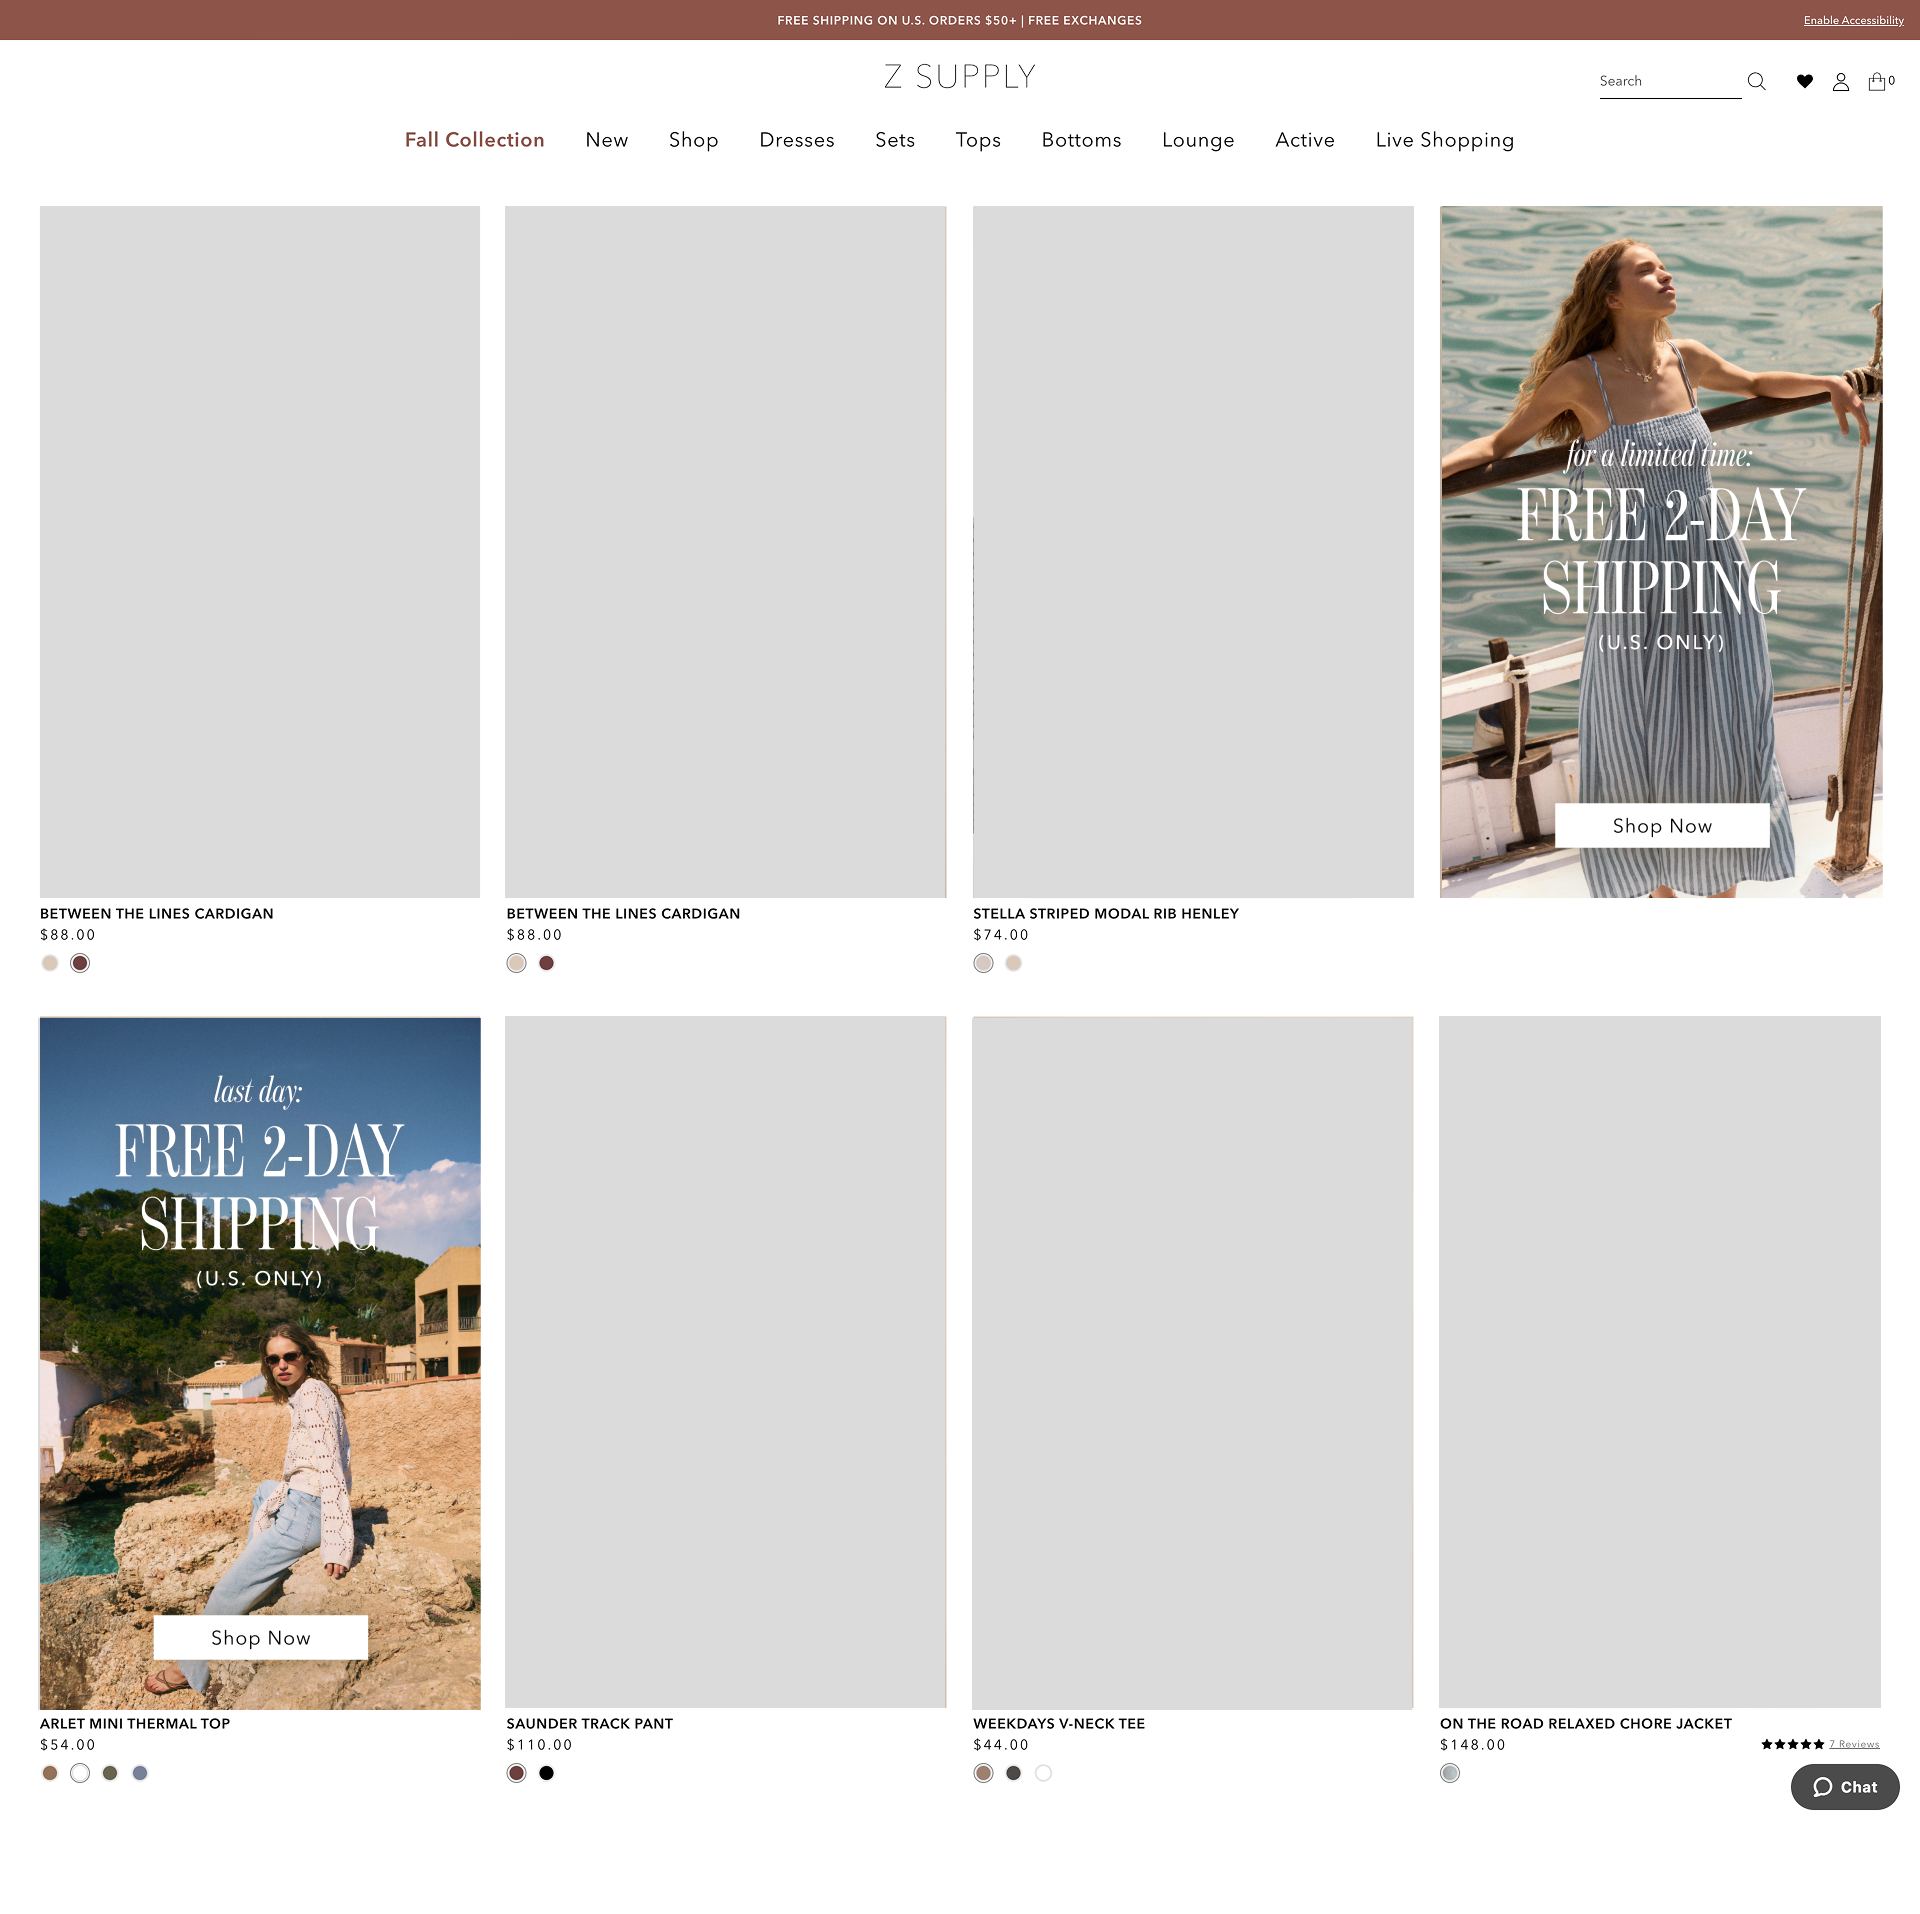
Task: Expand the Tops navigation menu
Action: click(977, 140)
